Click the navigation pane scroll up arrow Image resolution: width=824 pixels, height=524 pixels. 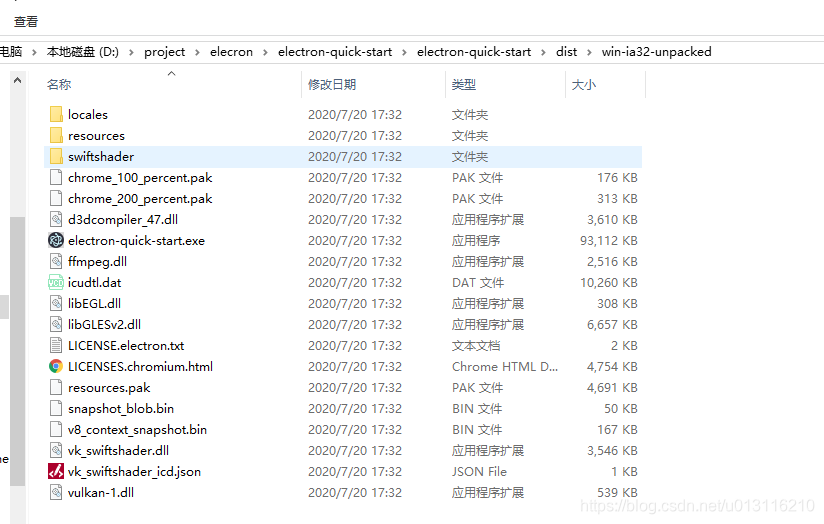coord(17,80)
